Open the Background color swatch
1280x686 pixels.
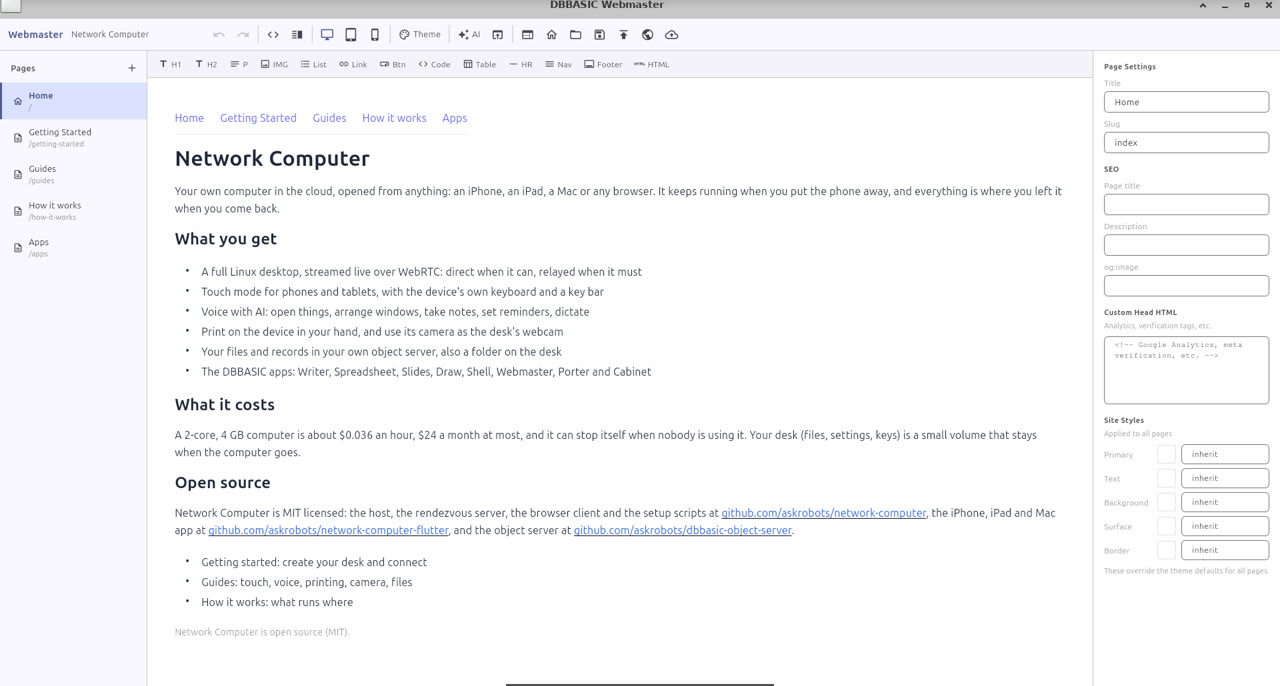1166,502
